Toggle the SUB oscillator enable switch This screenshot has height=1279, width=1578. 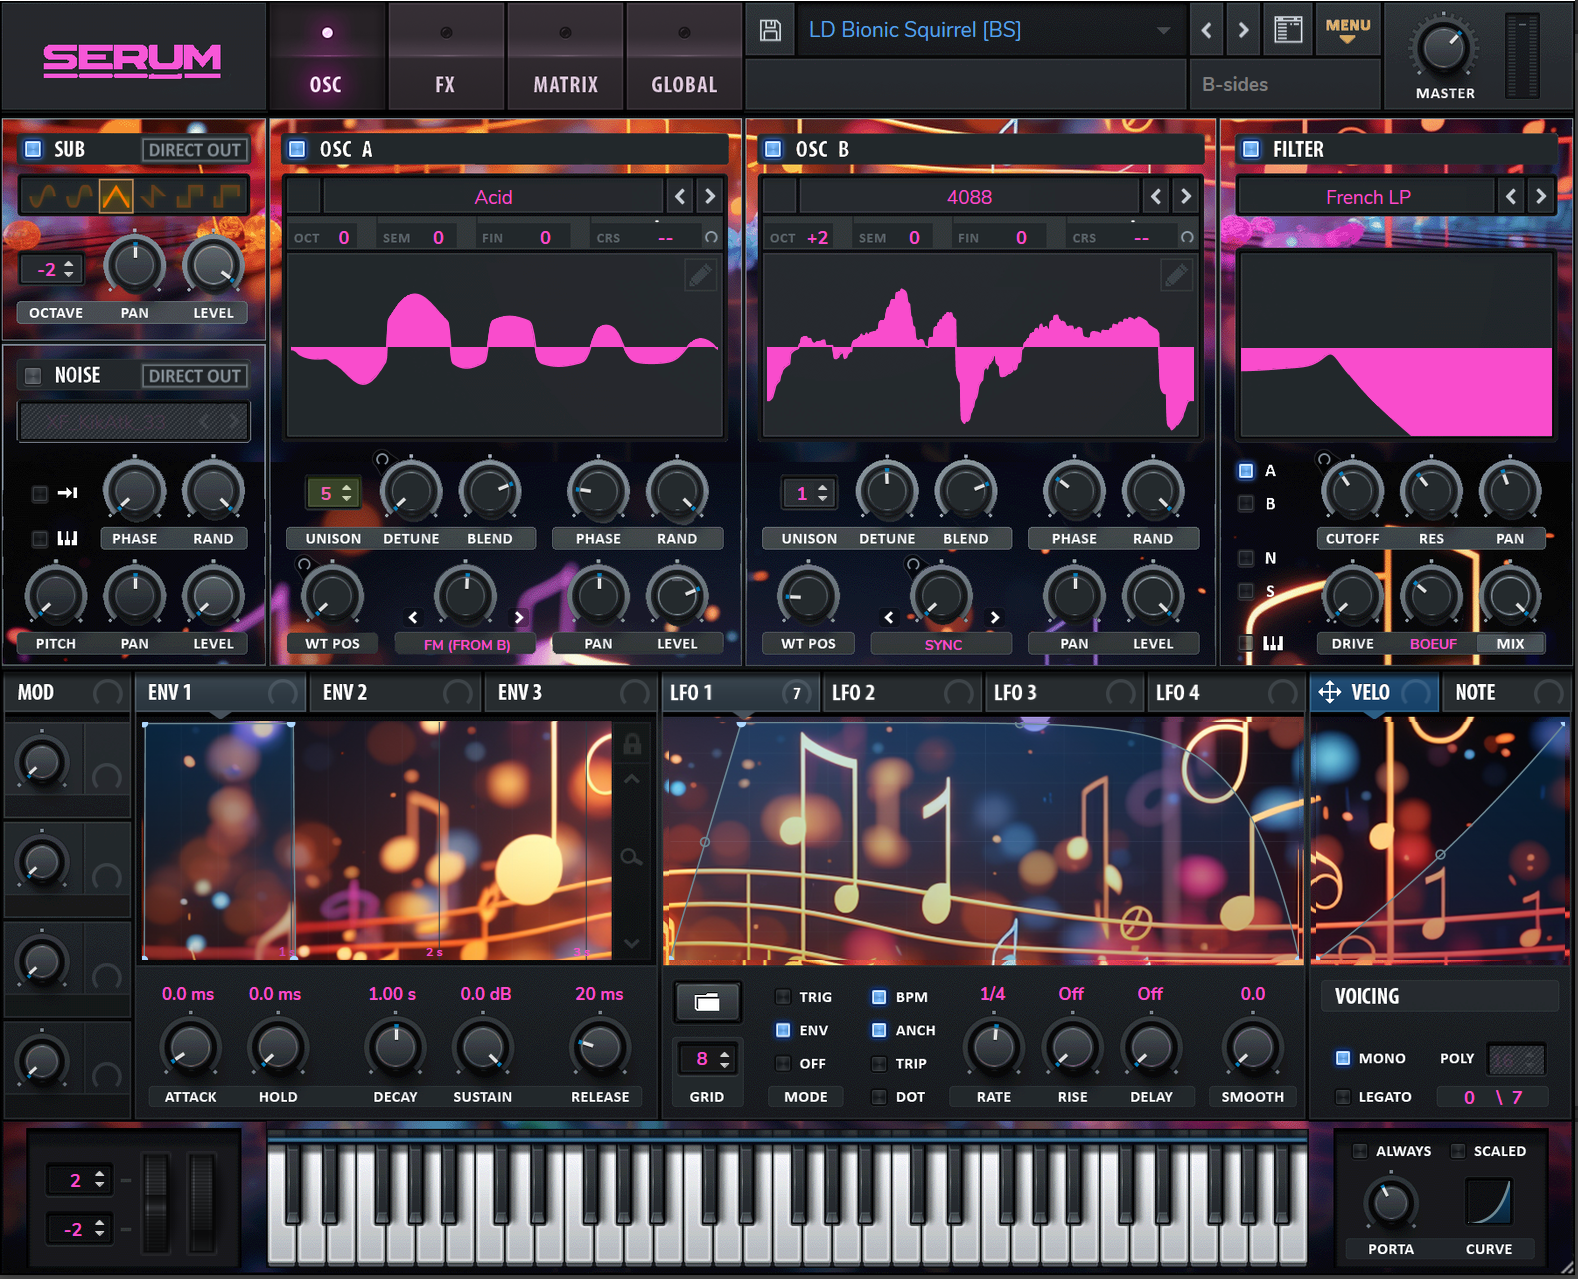tap(34, 149)
